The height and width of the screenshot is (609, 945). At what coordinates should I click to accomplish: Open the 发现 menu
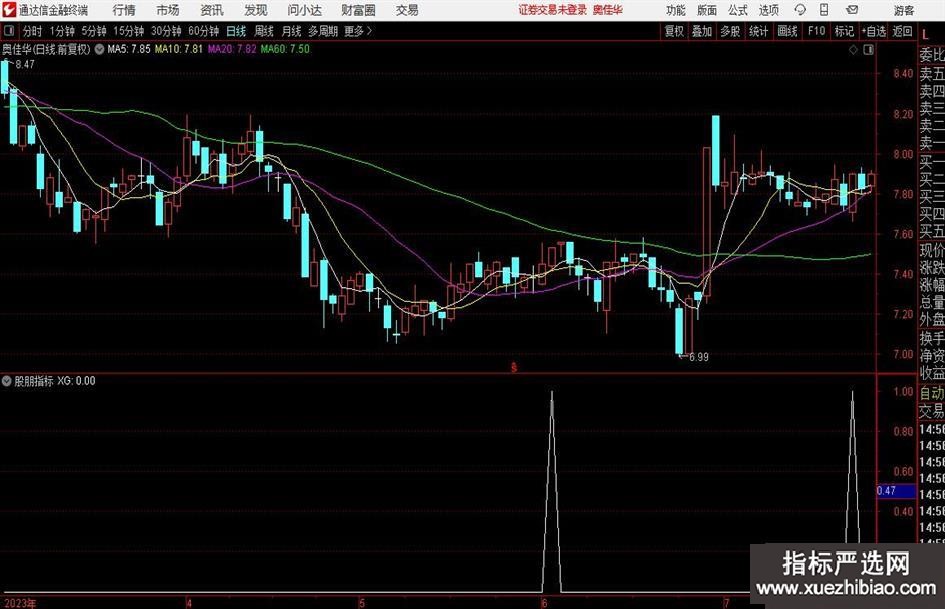256,10
